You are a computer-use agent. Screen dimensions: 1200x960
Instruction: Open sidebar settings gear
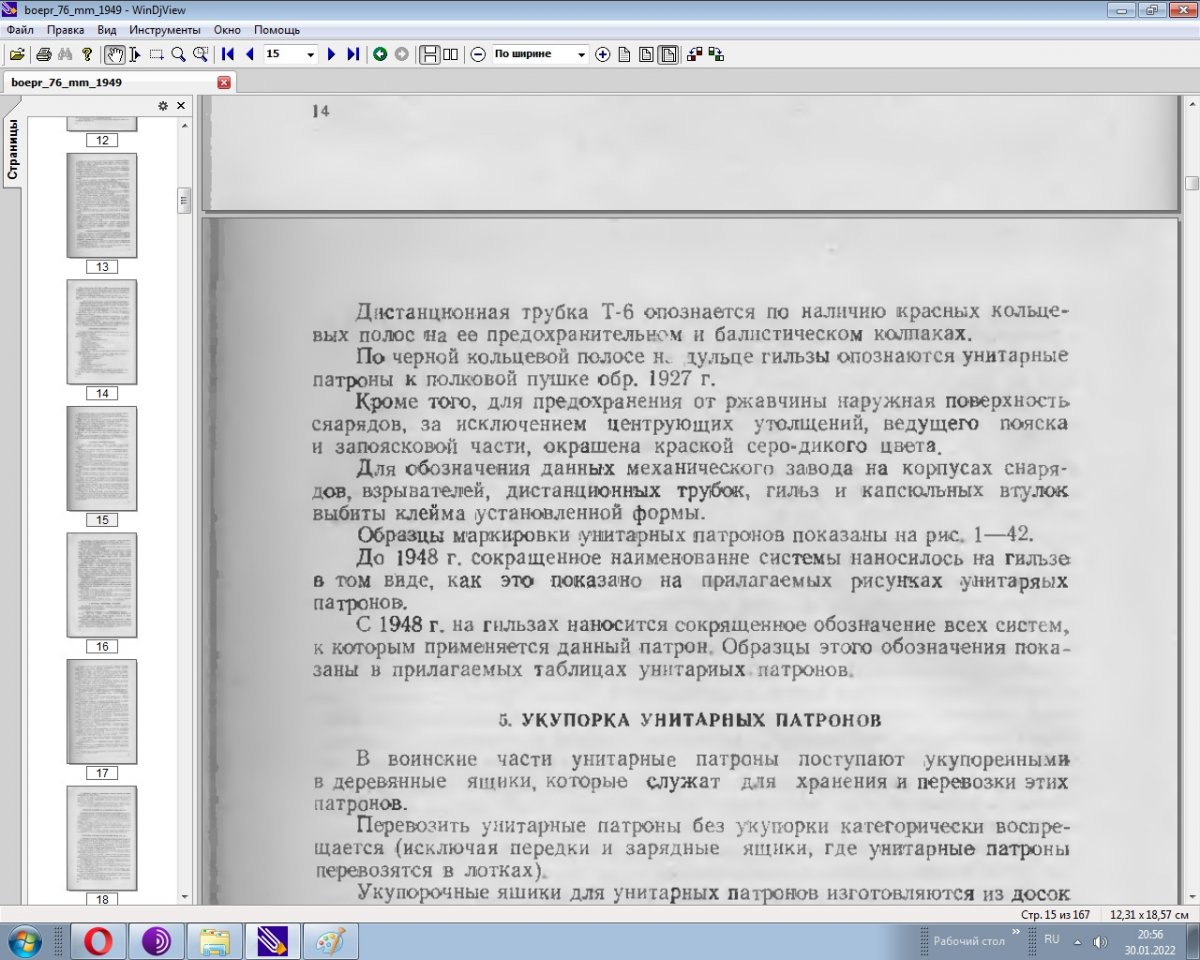tap(163, 106)
